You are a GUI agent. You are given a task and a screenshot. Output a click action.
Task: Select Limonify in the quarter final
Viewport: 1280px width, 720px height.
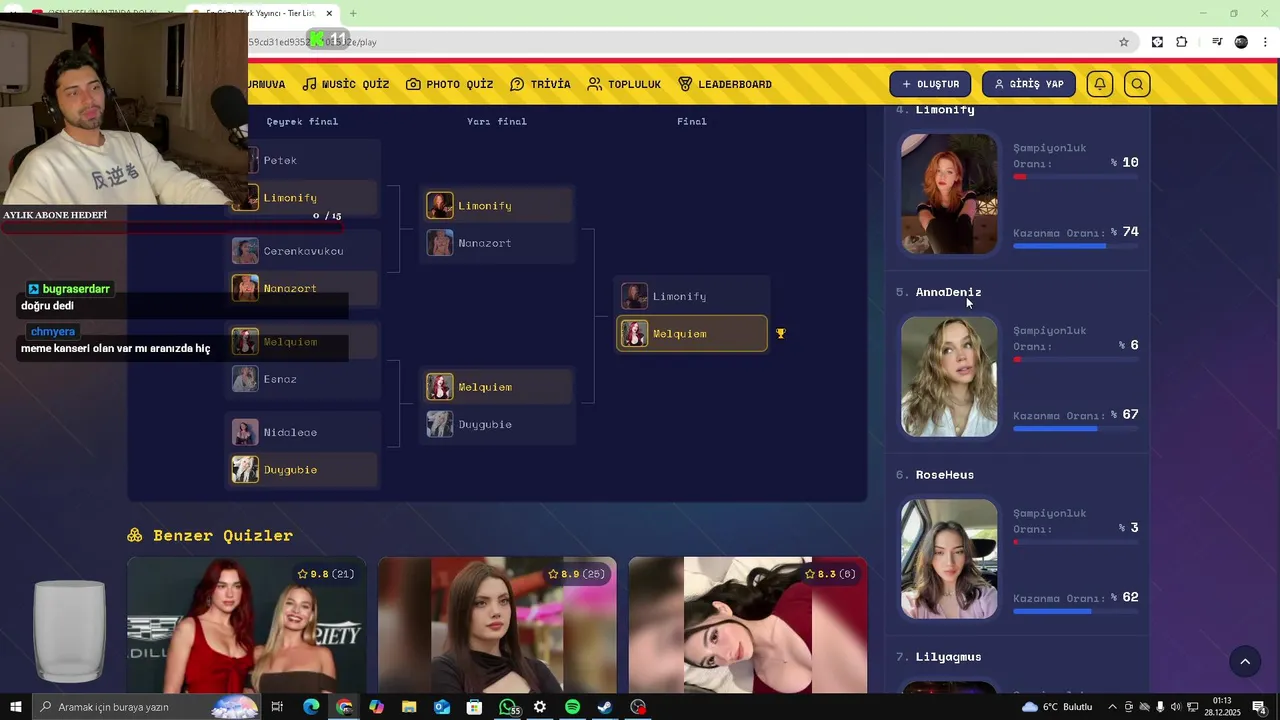(x=305, y=198)
